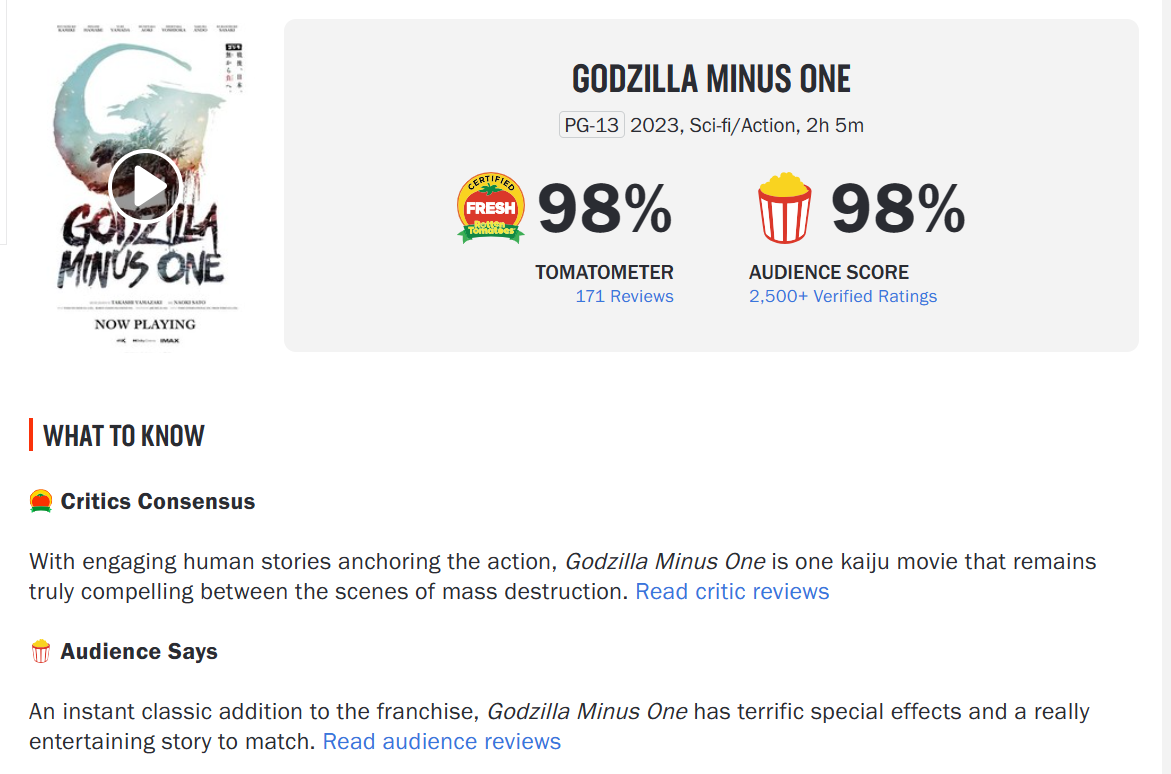Click the Certified Fresh tomato badge
The height and width of the screenshot is (774, 1171).
point(491,209)
